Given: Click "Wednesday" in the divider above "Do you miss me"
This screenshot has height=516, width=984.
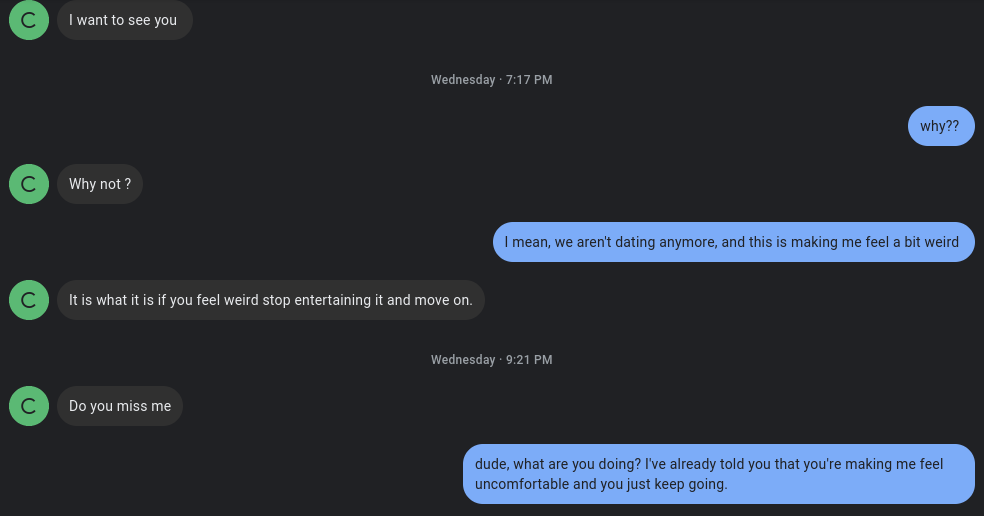Looking at the screenshot, I should coord(463,360).
